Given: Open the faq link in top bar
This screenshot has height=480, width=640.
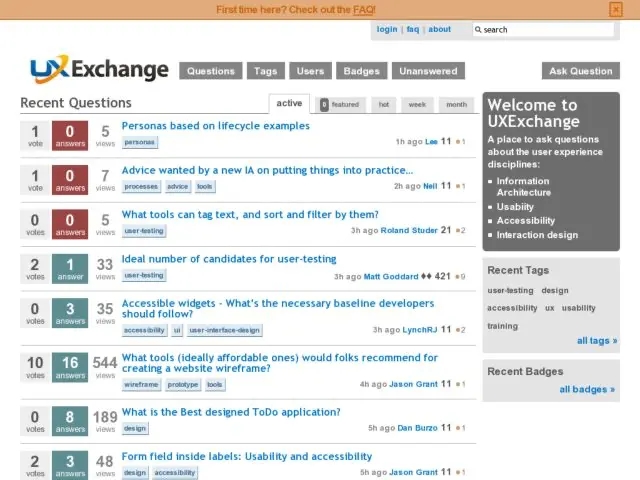Looking at the screenshot, I should [413, 29].
